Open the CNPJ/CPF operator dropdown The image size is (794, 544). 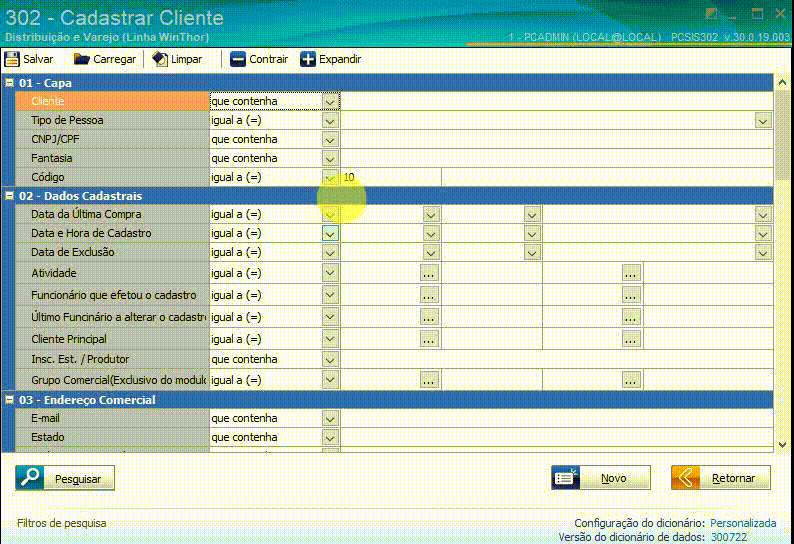[x=330, y=139]
